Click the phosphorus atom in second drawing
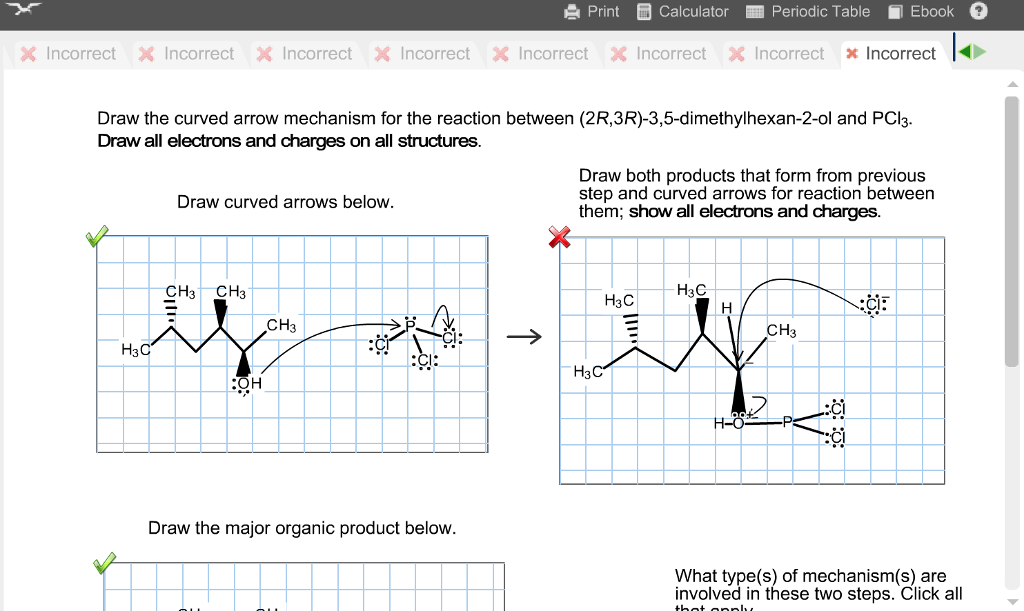1024x611 pixels. pos(788,422)
